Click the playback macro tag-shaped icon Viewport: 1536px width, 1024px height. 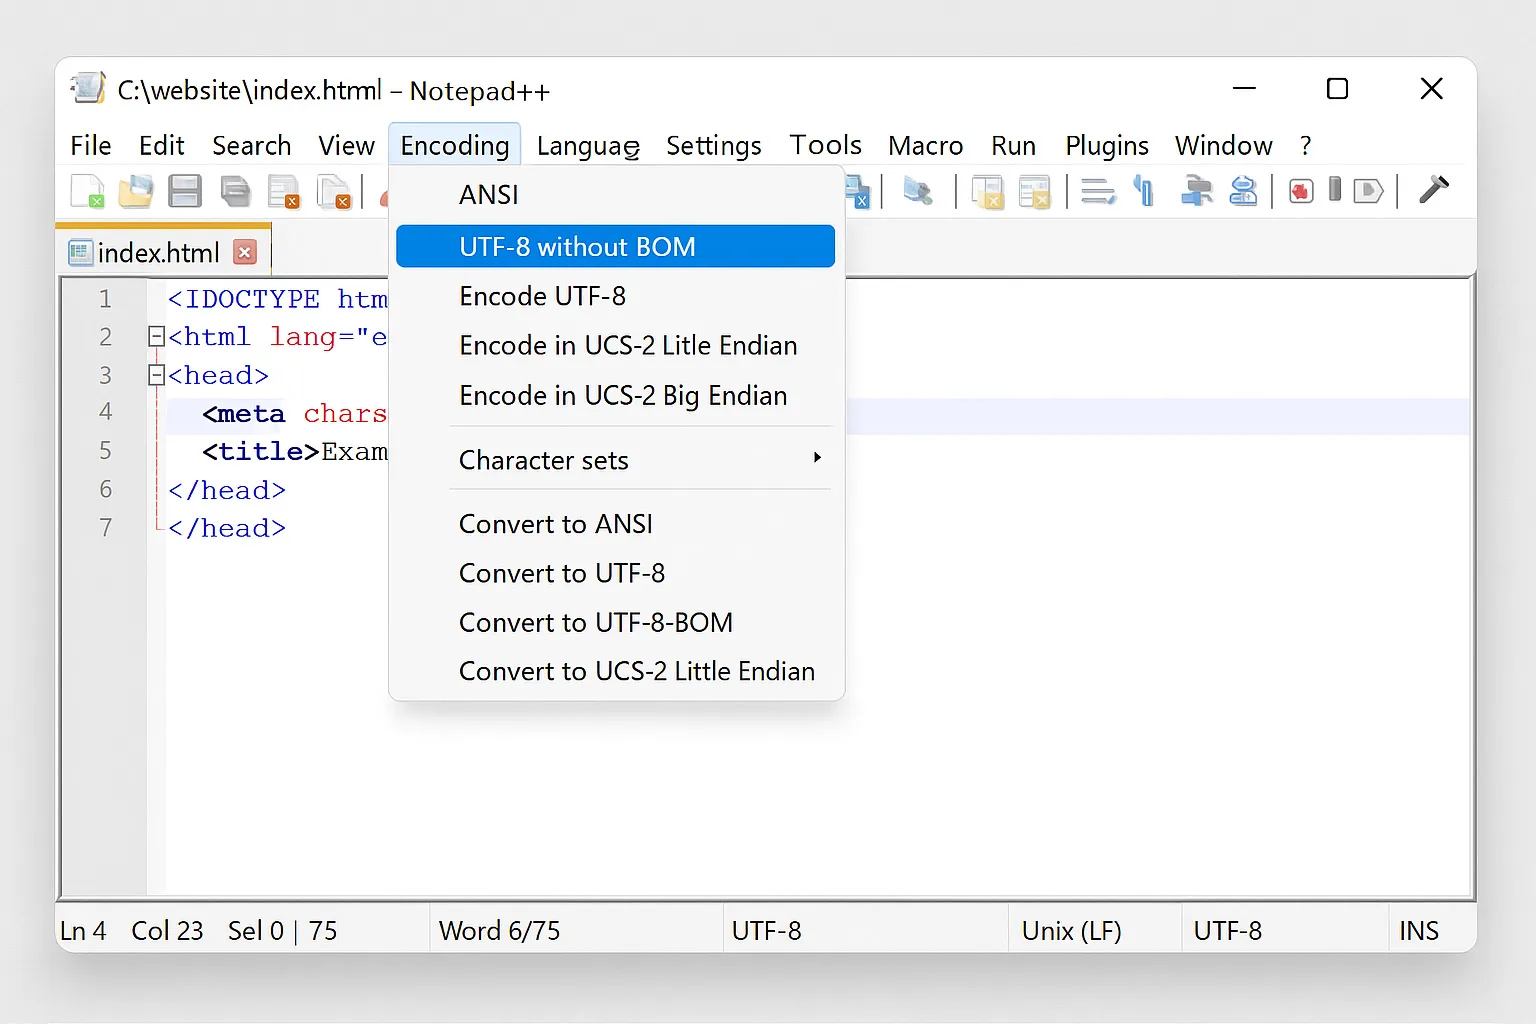[1368, 190]
